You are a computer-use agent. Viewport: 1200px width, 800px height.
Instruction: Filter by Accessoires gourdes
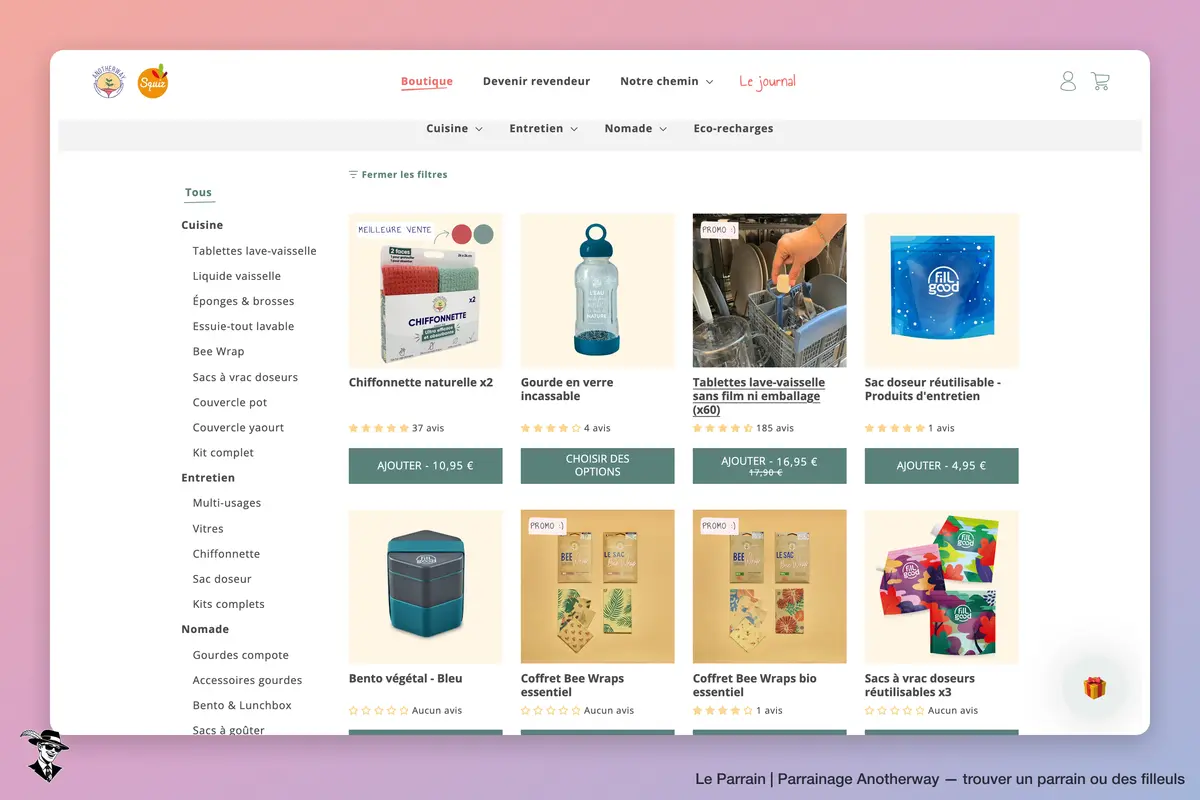coord(247,680)
